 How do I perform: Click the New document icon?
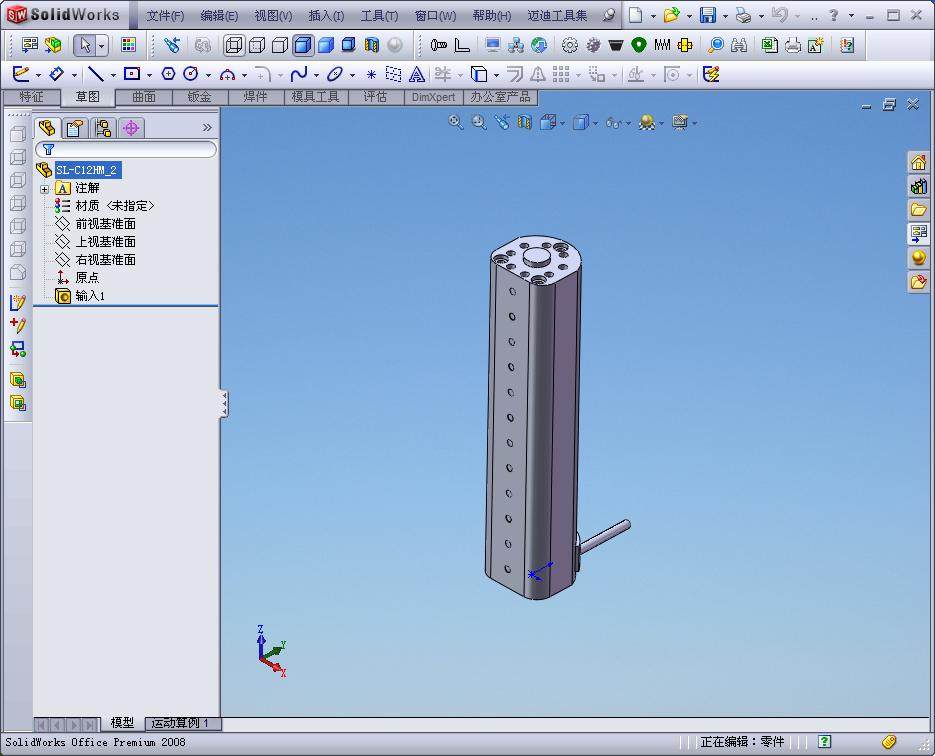click(x=636, y=15)
